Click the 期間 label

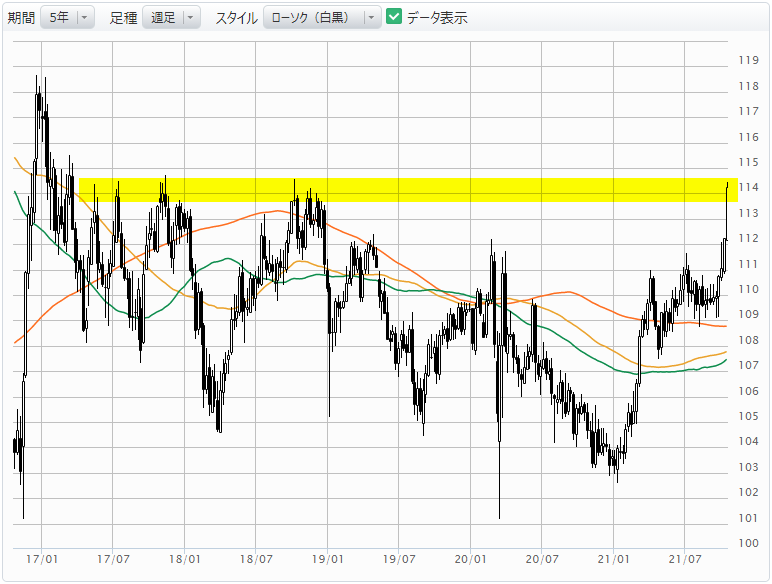point(21,18)
